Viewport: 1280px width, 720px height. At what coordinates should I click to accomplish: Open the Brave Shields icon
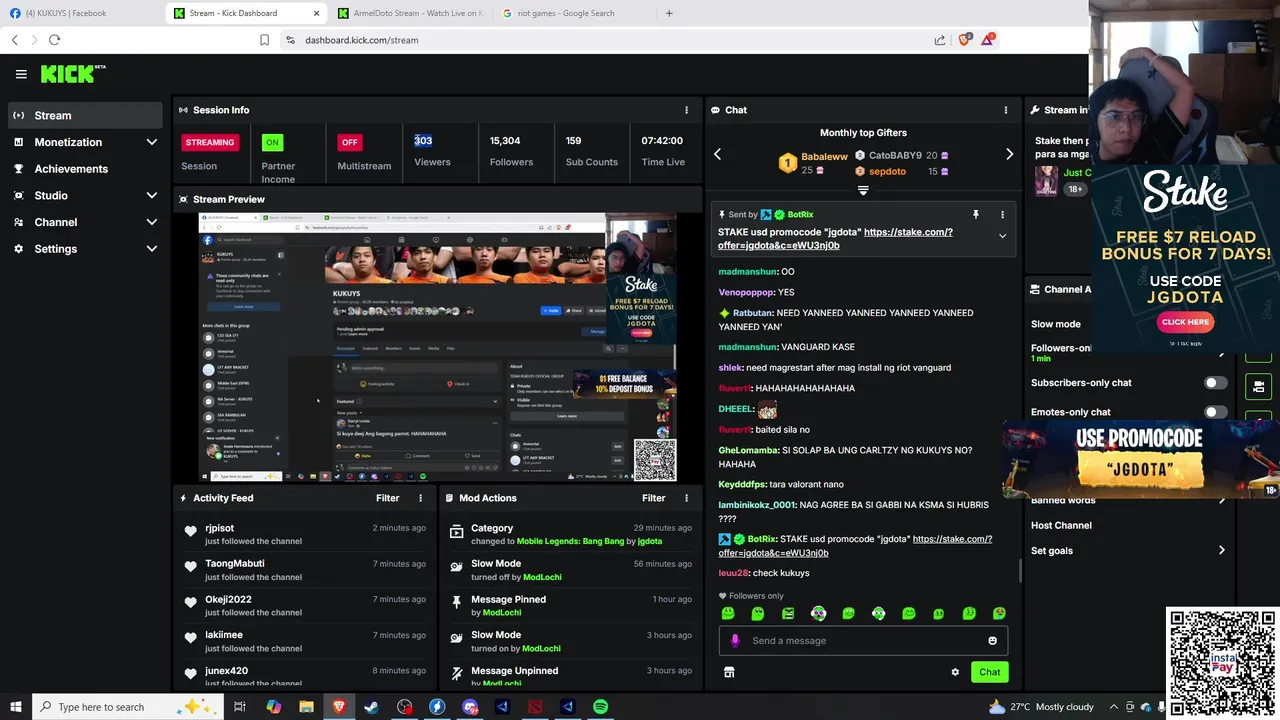click(x=965, y=40)
